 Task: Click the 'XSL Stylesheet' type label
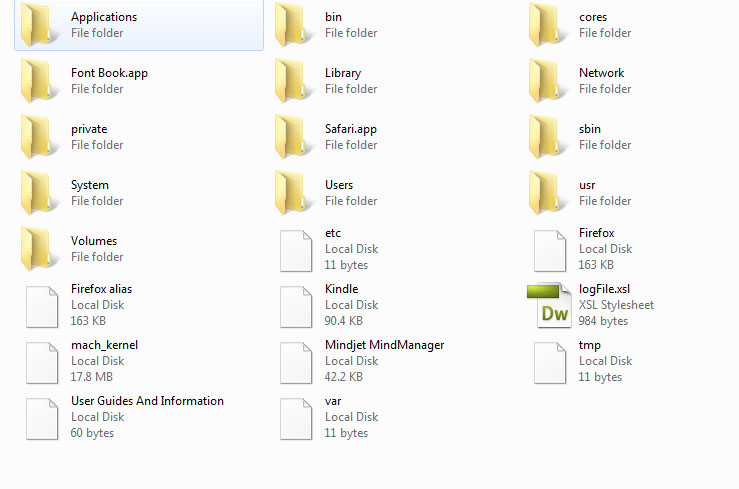point(616,305)
